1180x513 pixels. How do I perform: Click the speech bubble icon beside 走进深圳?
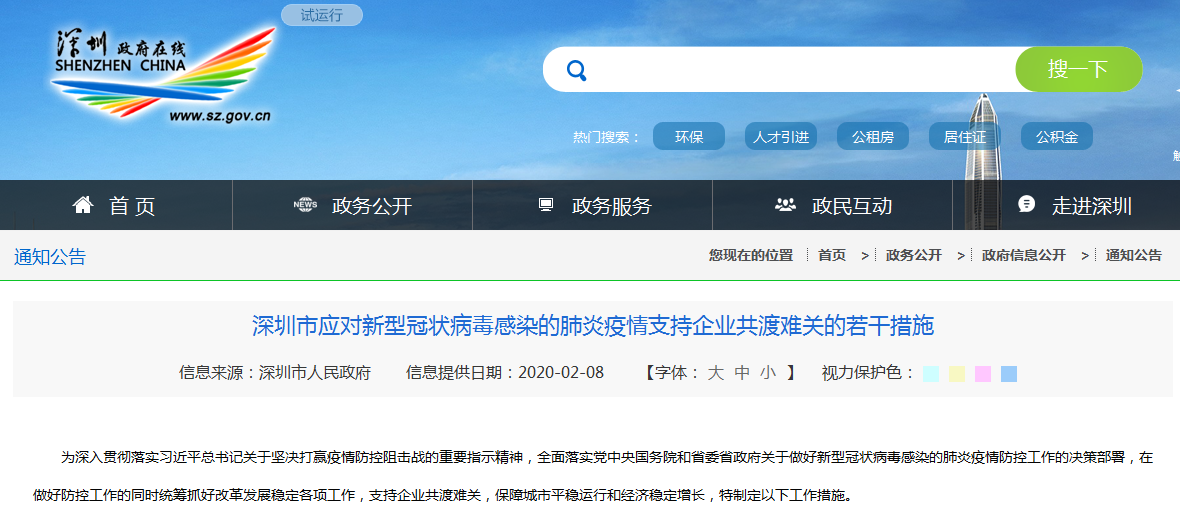pyautogui.click(x=1026, y=205)
